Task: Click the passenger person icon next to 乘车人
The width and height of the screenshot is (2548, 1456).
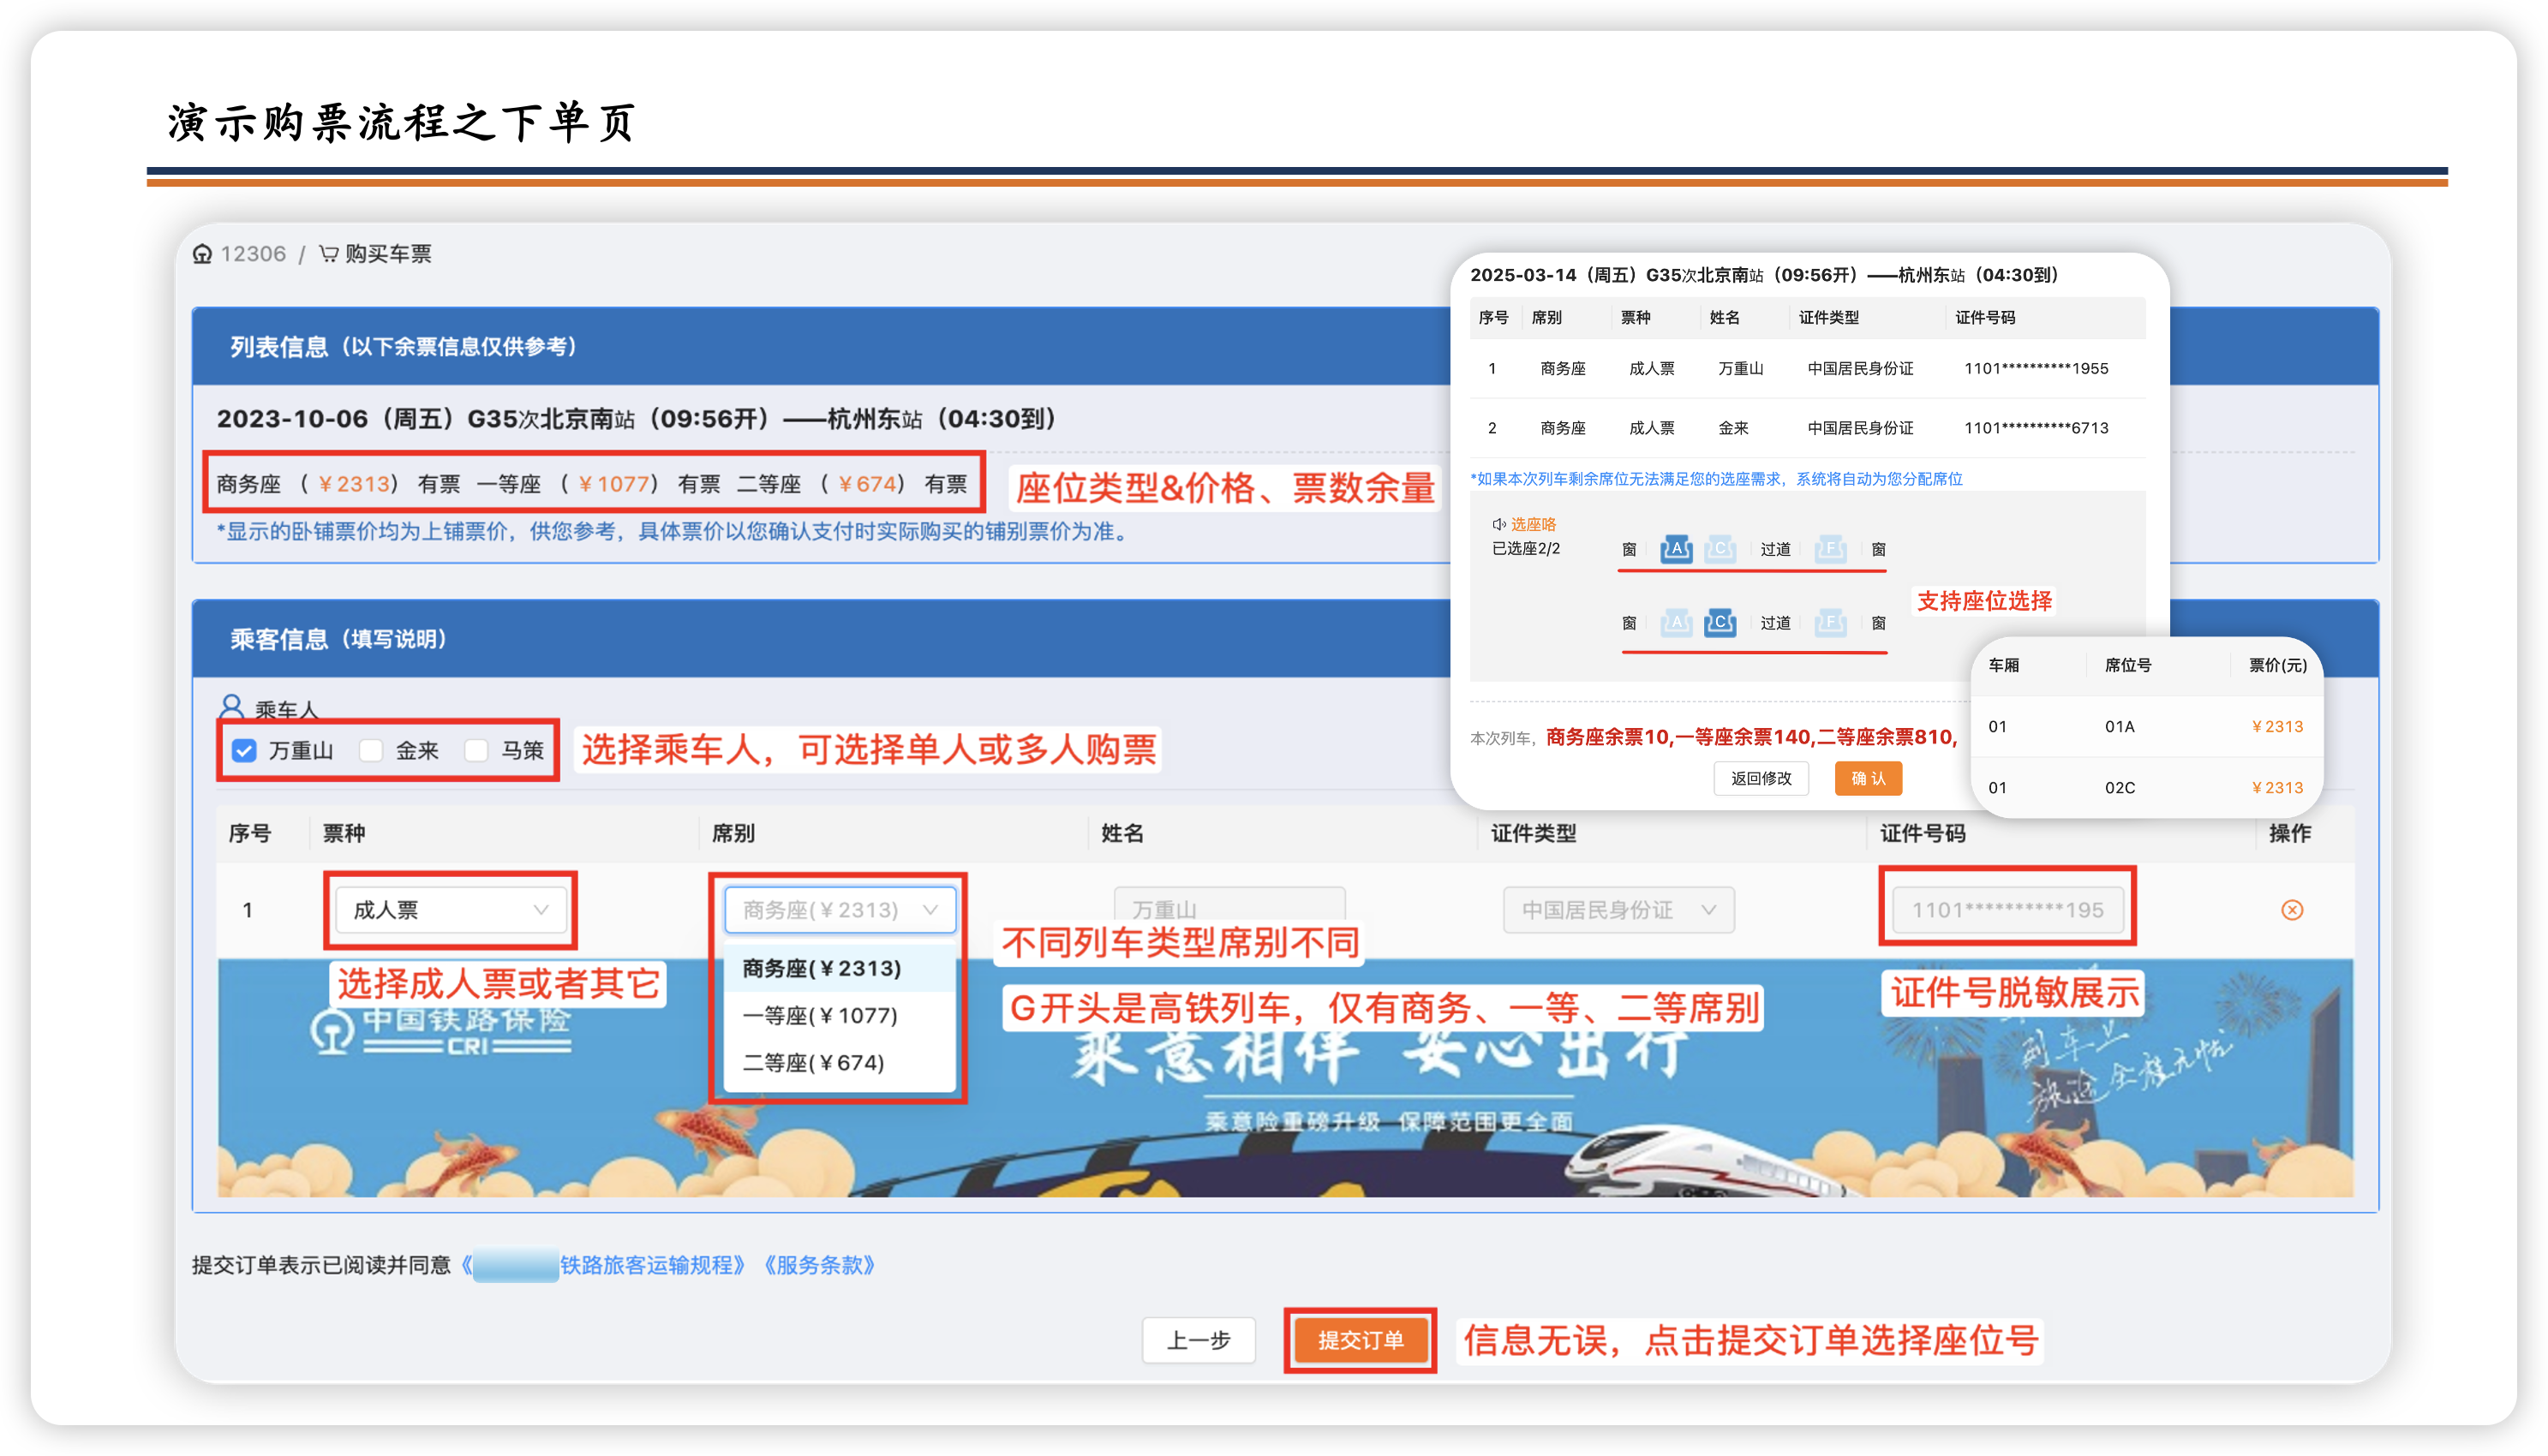Action: (x=232, y=707)
